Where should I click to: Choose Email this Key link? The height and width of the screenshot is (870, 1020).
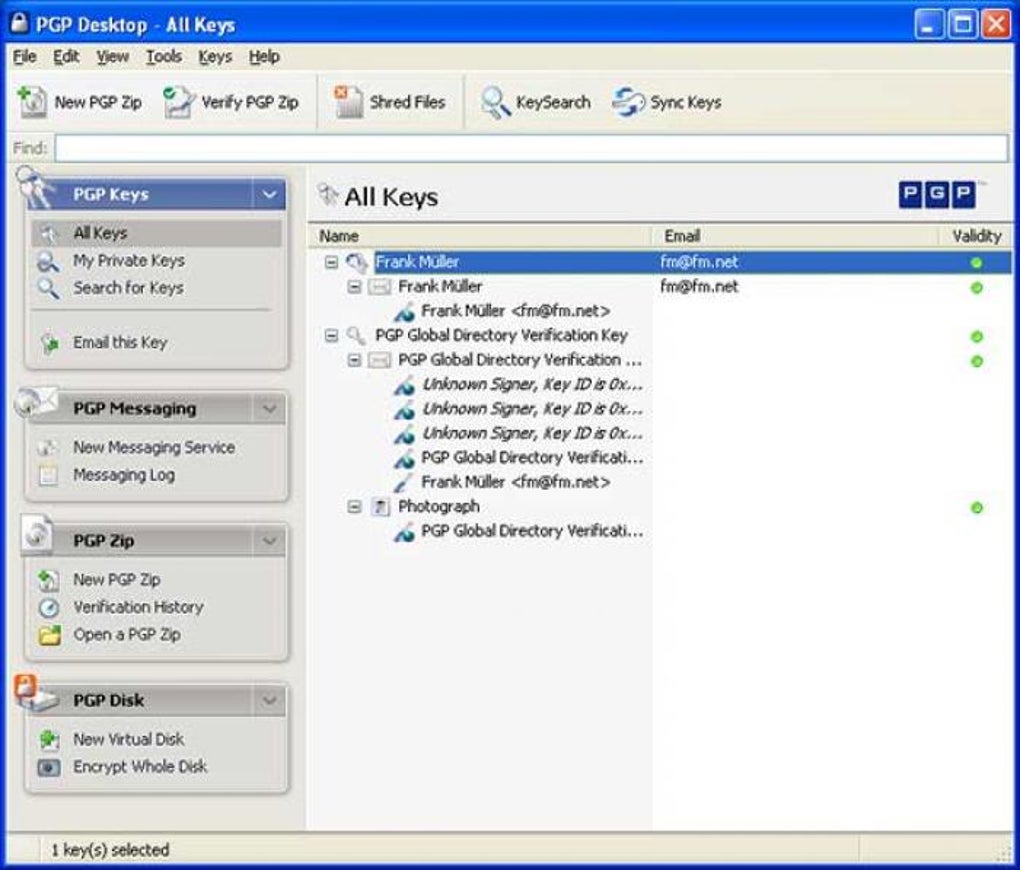pyautogui.click(x=120, y=342)
